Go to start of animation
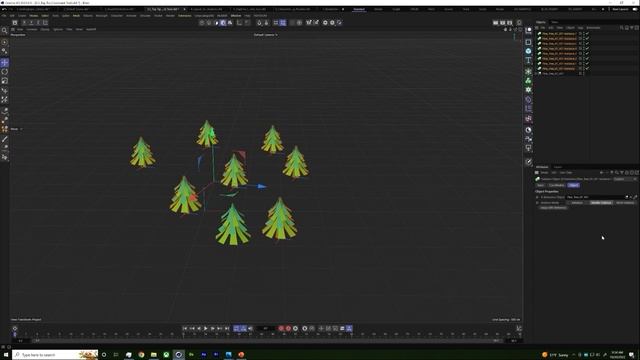Viewport: 640px width, 360px height. point(185,328)
